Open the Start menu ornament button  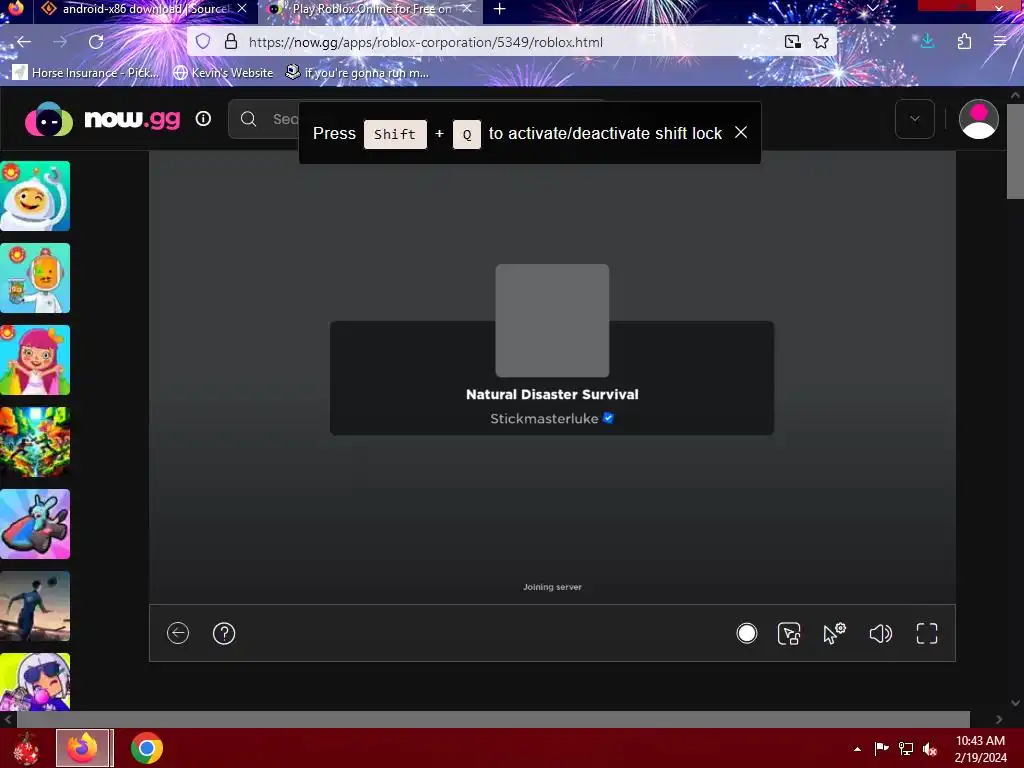(x=25, y=748)
